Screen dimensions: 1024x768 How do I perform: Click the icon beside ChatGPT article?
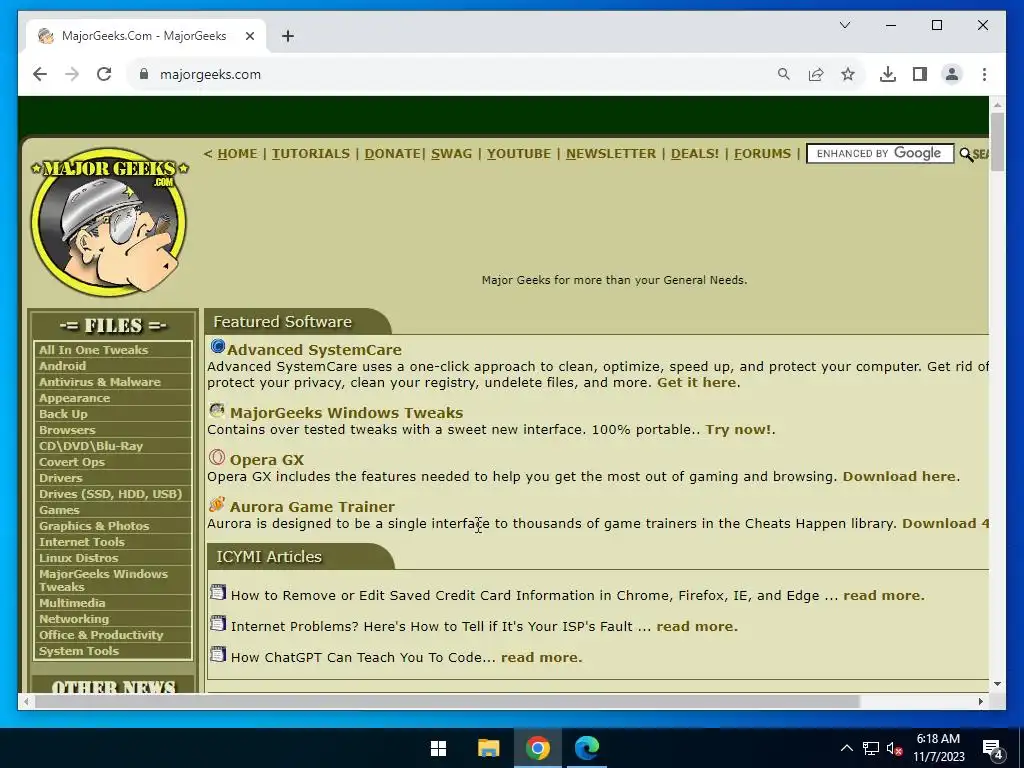(x=217, y=654)
